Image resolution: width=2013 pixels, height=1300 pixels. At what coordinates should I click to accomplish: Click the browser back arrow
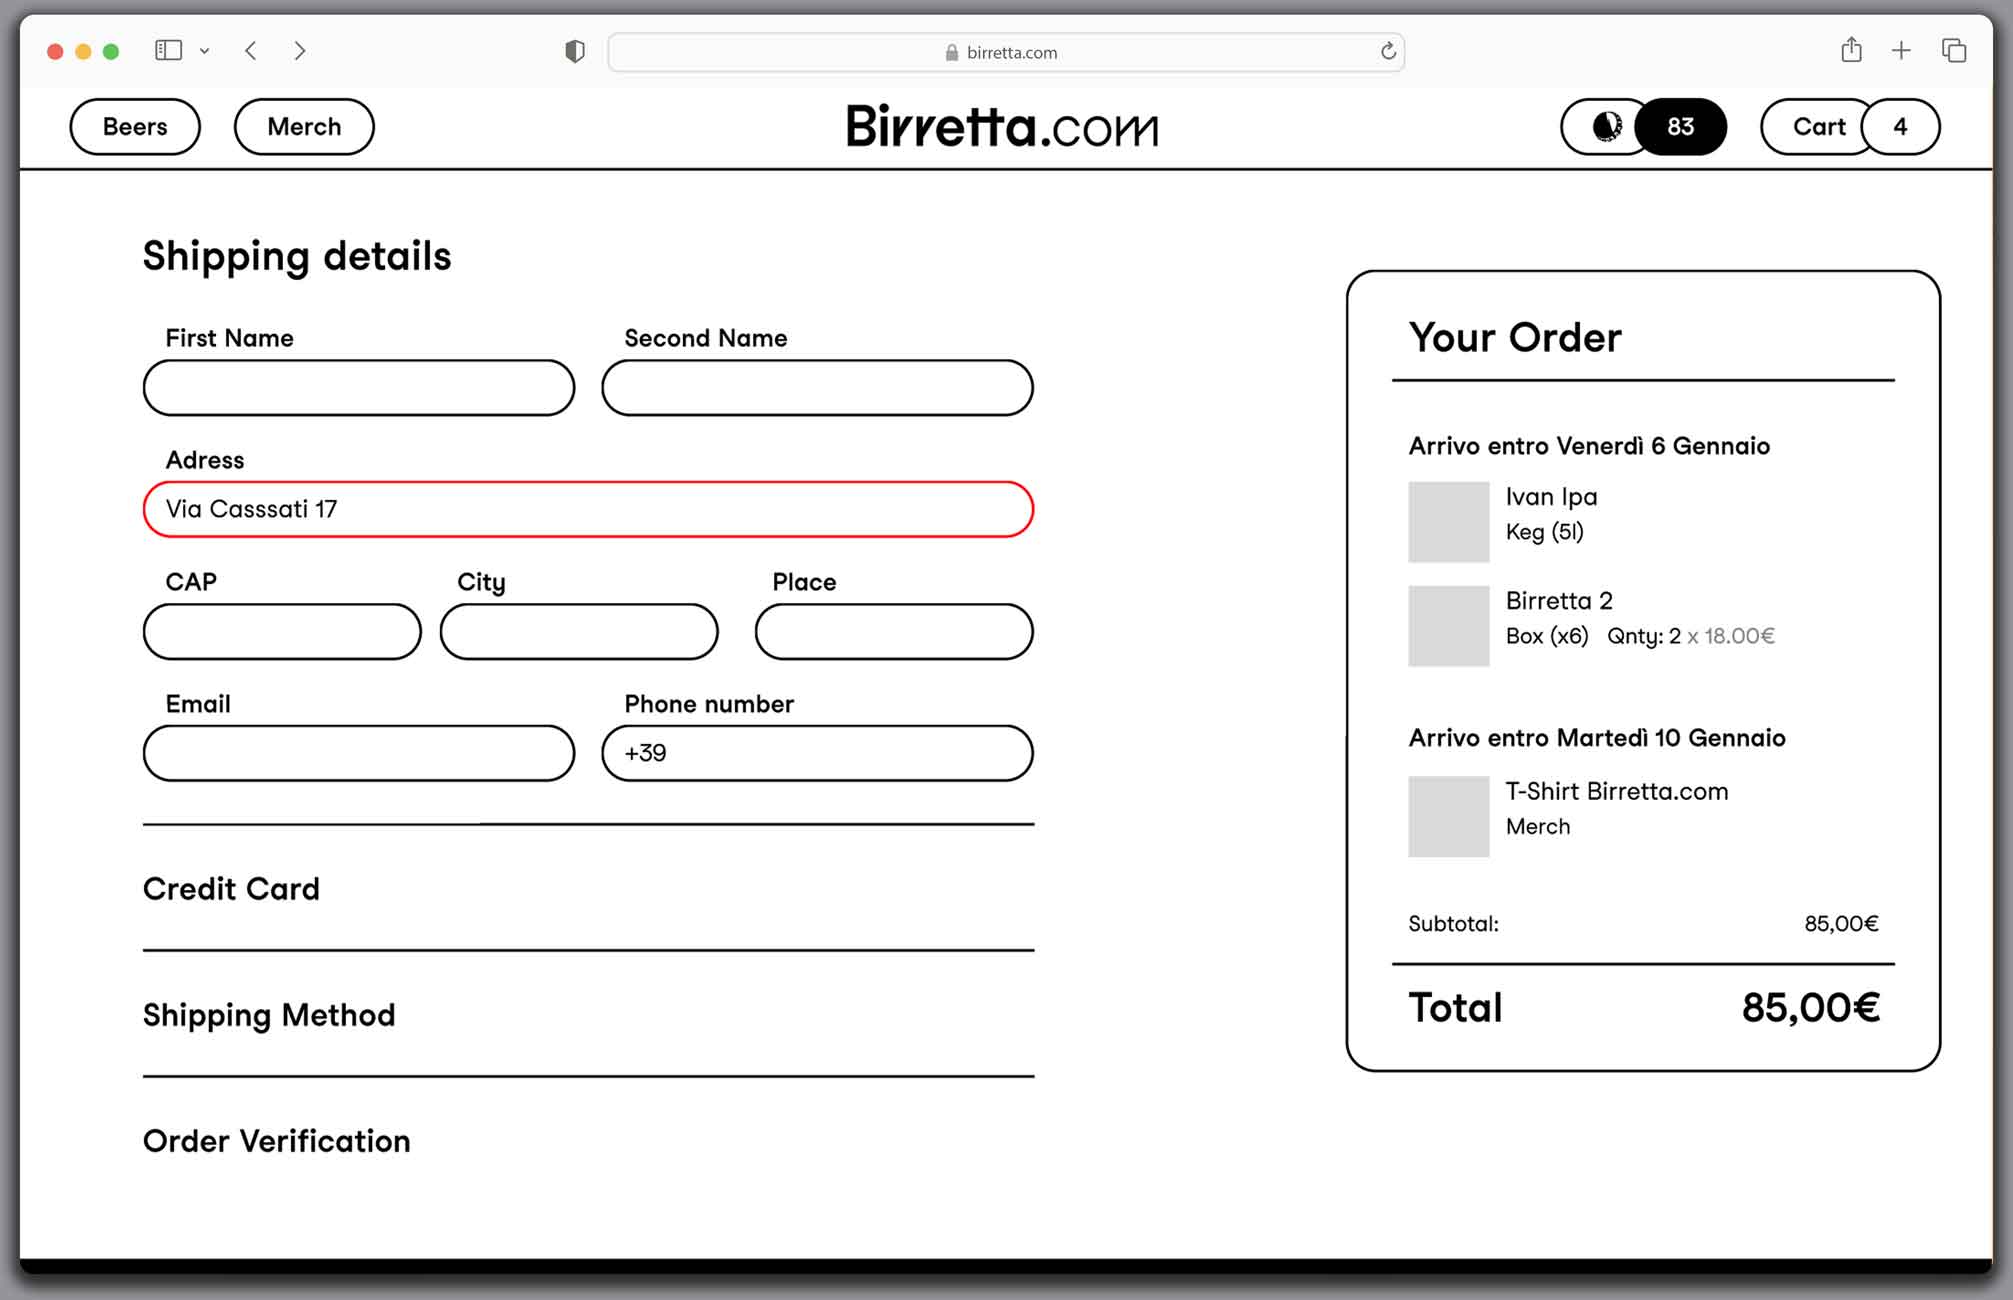tap(251, 50)
